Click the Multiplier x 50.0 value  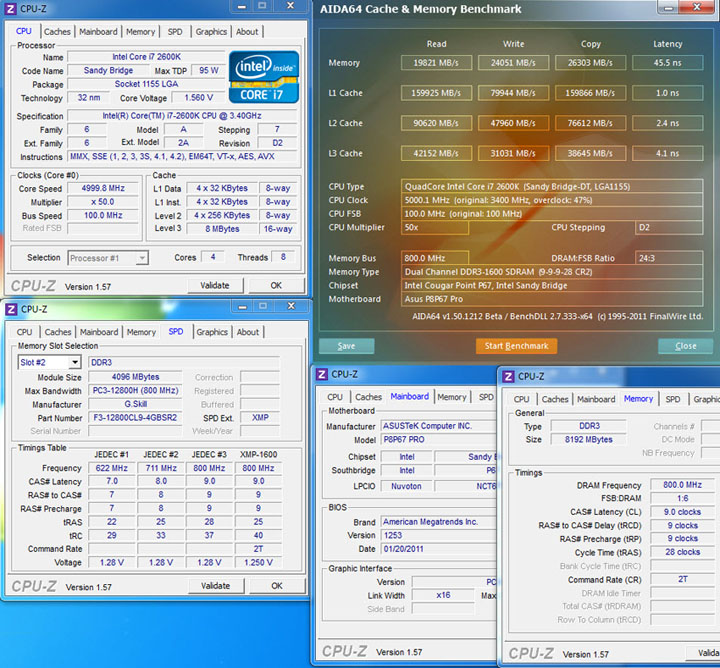click(x=103, y=202)
